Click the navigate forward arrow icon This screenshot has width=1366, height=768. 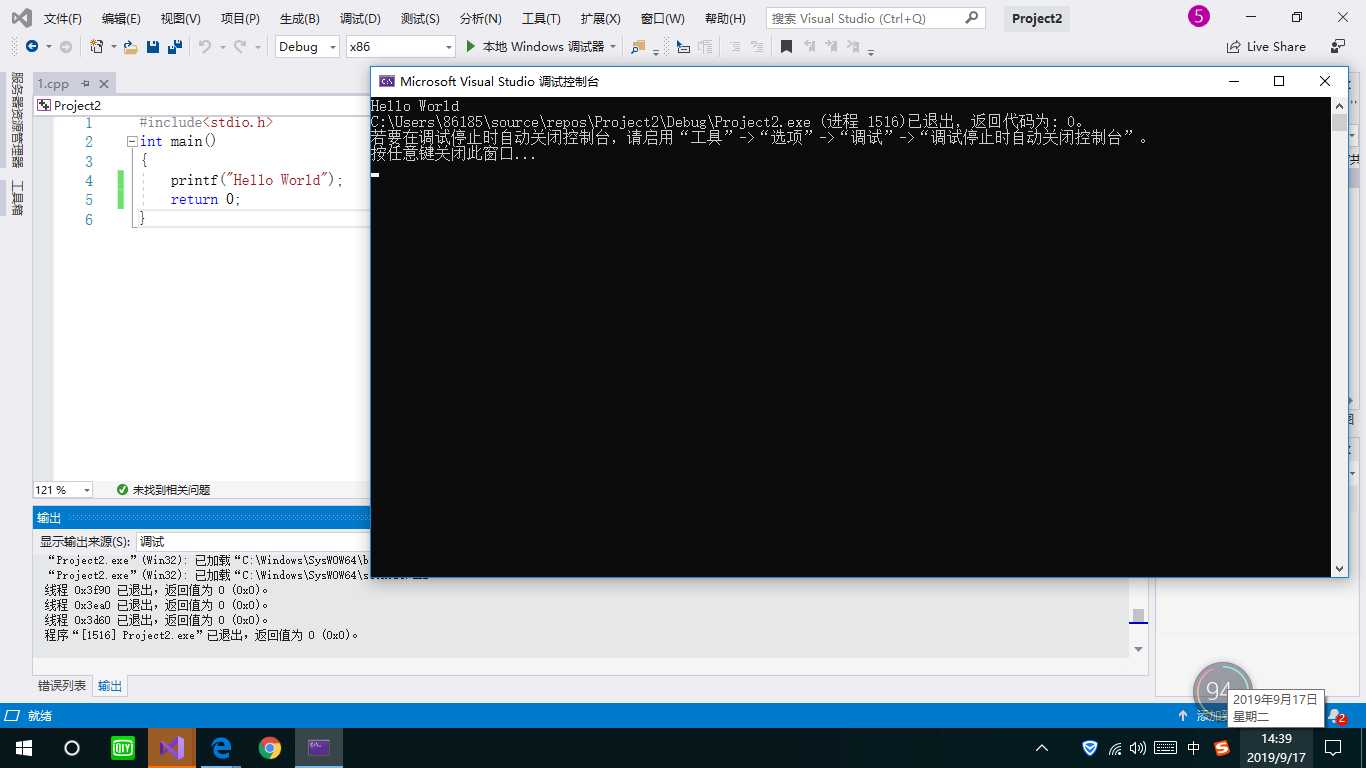(66, 47)
